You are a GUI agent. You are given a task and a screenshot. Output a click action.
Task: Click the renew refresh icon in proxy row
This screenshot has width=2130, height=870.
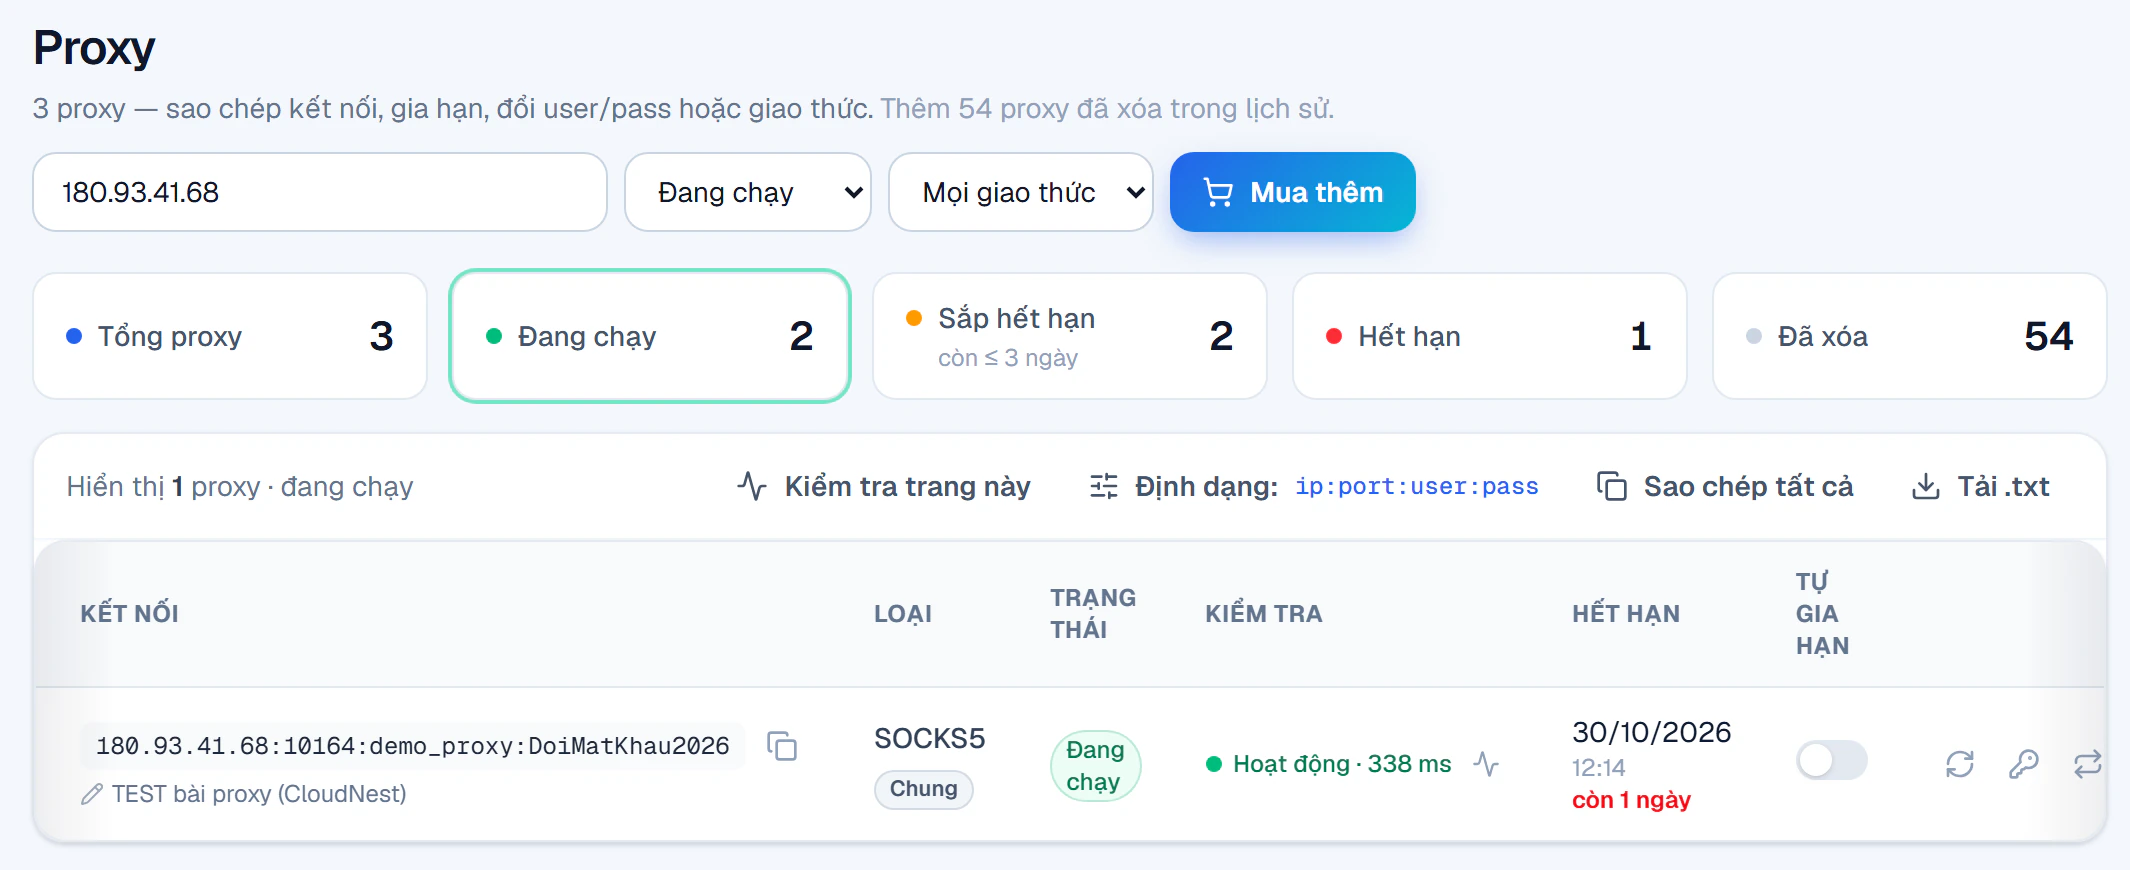1960,764
